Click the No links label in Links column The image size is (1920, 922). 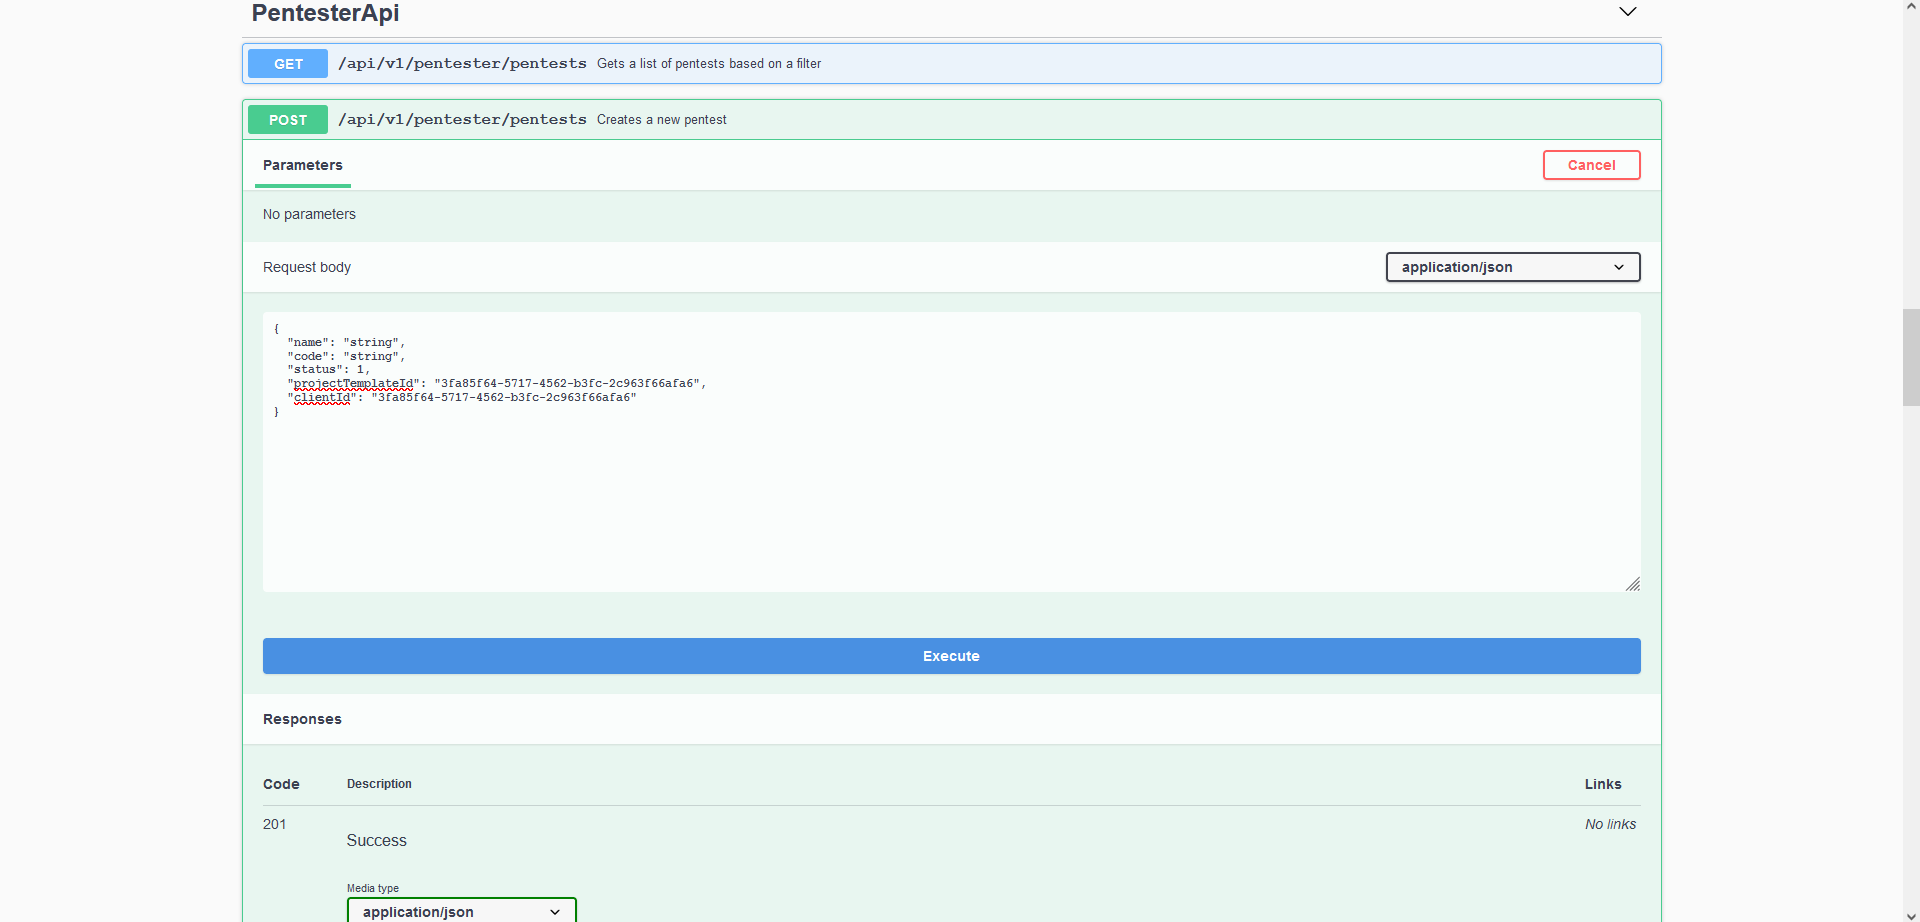[1610, 824]
